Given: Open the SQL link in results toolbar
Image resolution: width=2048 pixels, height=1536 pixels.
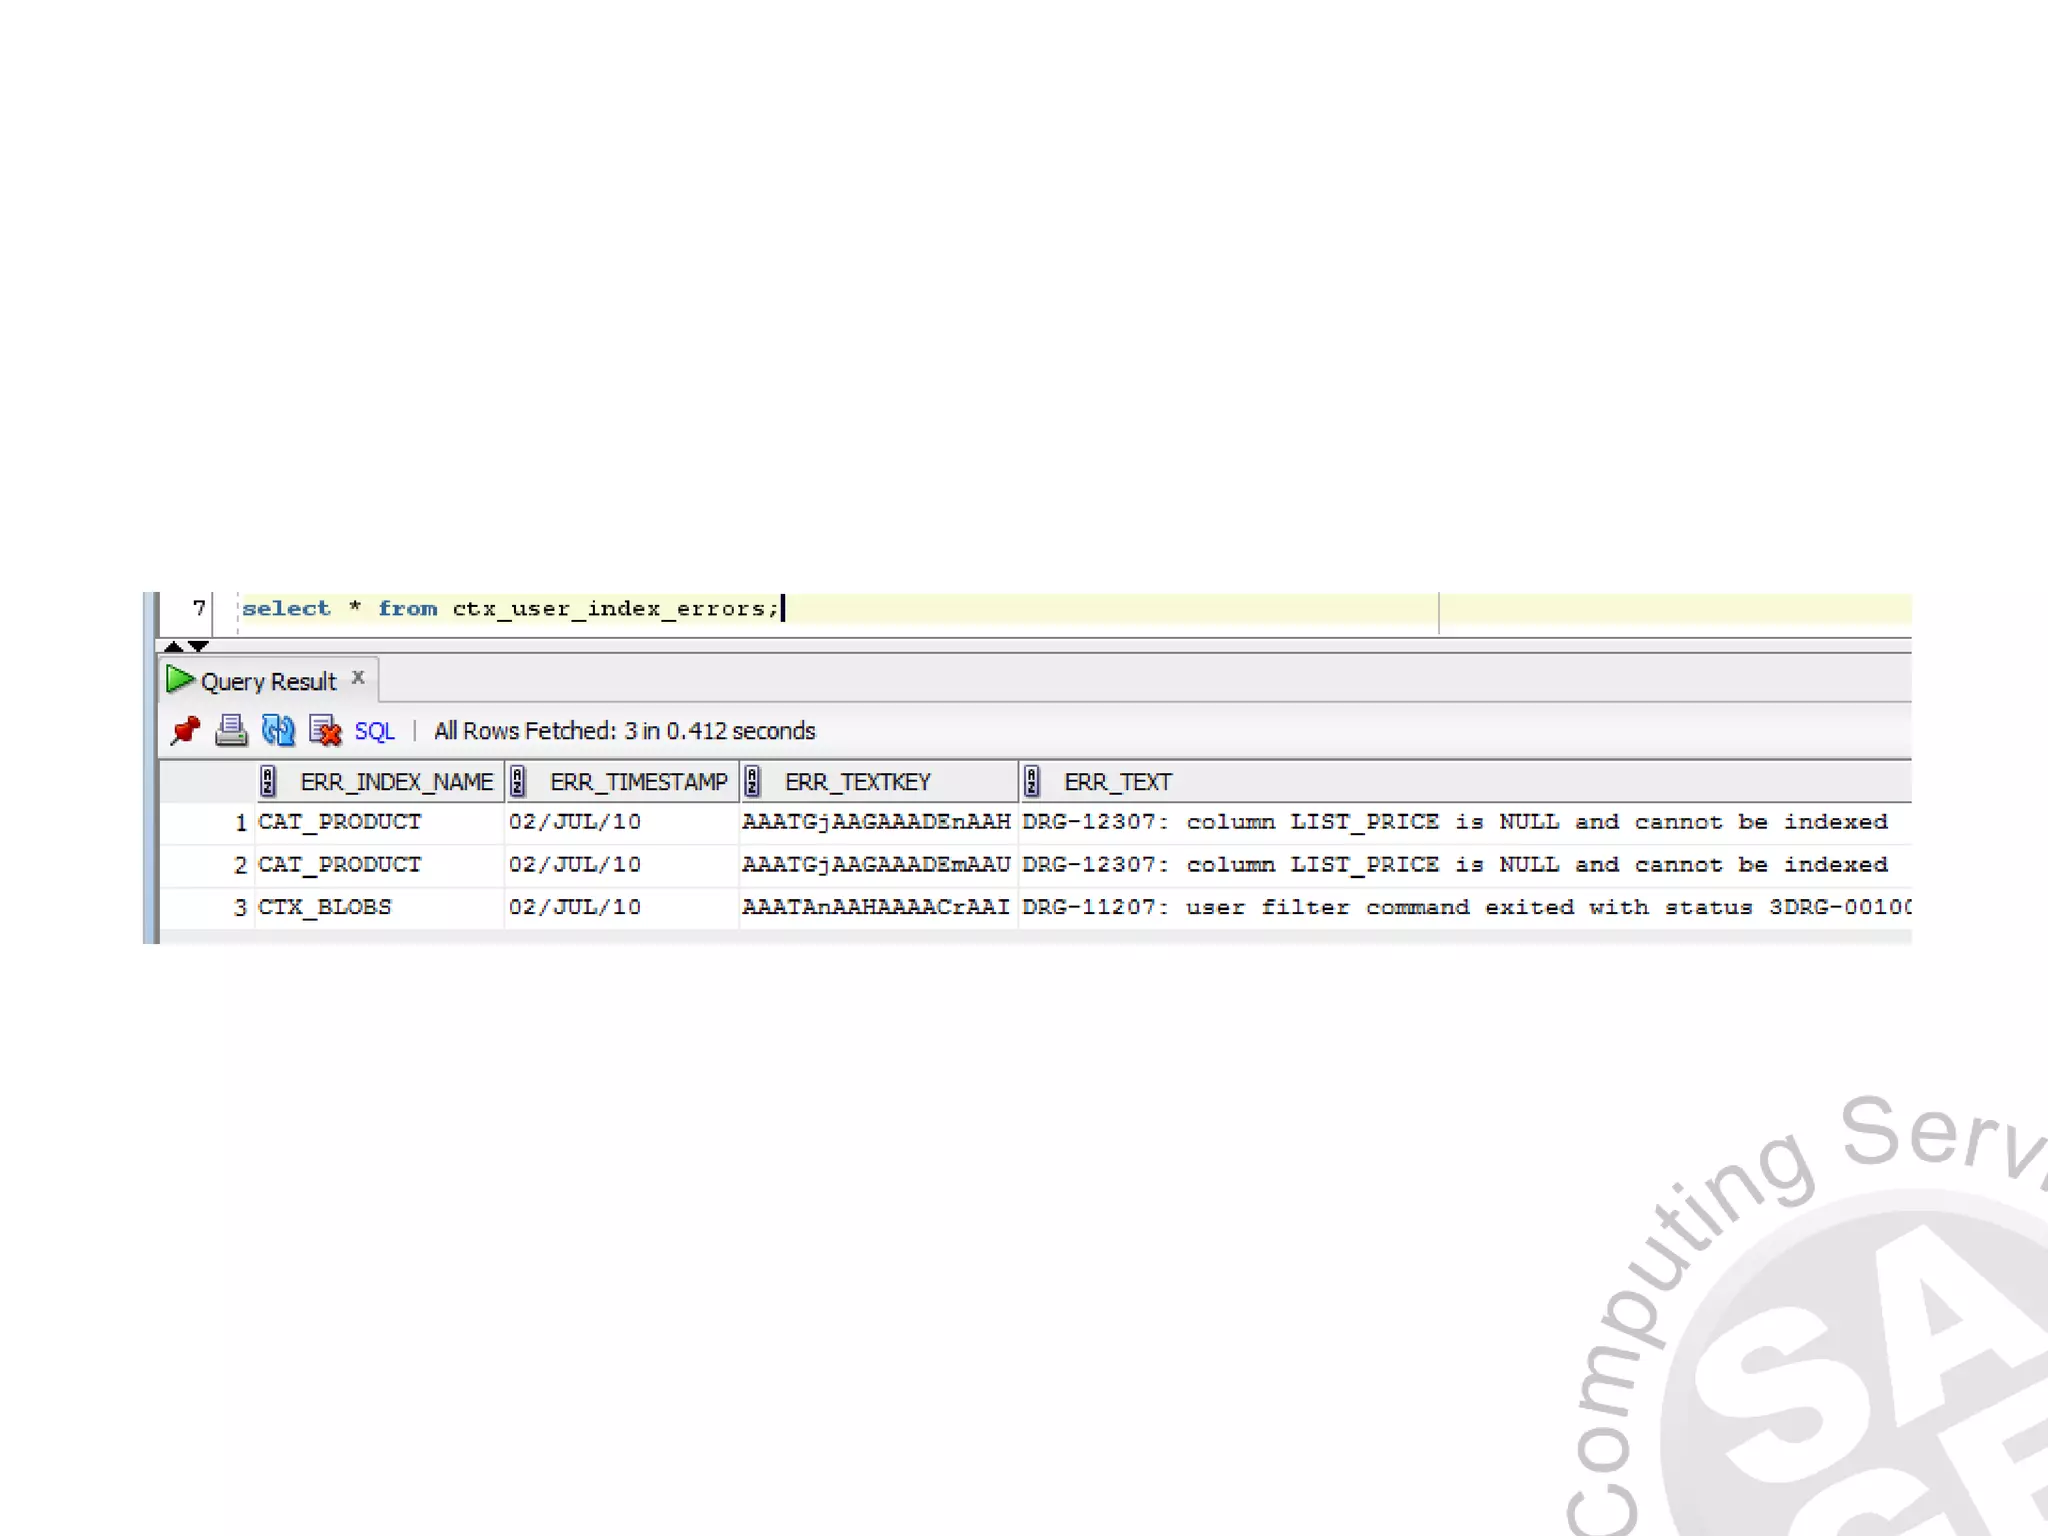Looking at the screenshot, I should coord(374,732).
